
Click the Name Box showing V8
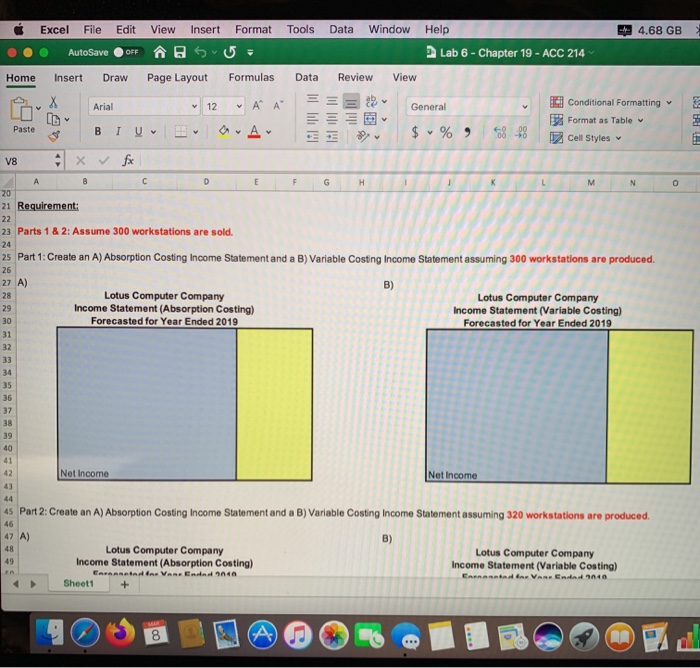point(28,161)
